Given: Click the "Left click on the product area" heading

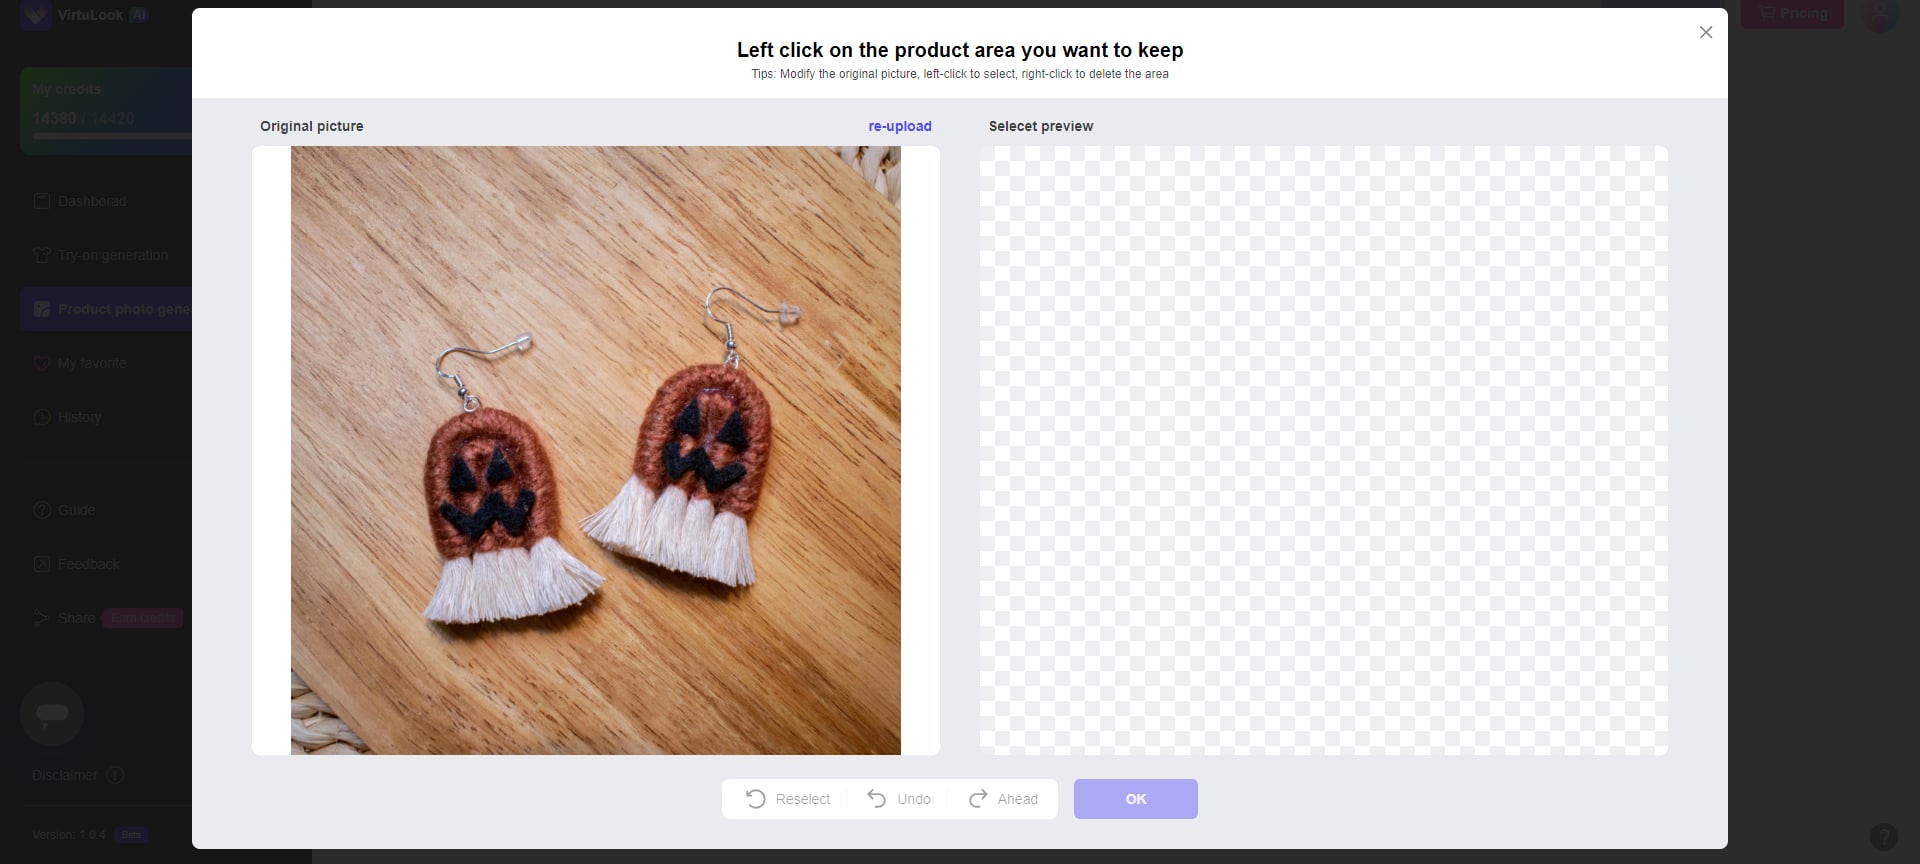Looking at the screenshot, I should tap(960, 50).
